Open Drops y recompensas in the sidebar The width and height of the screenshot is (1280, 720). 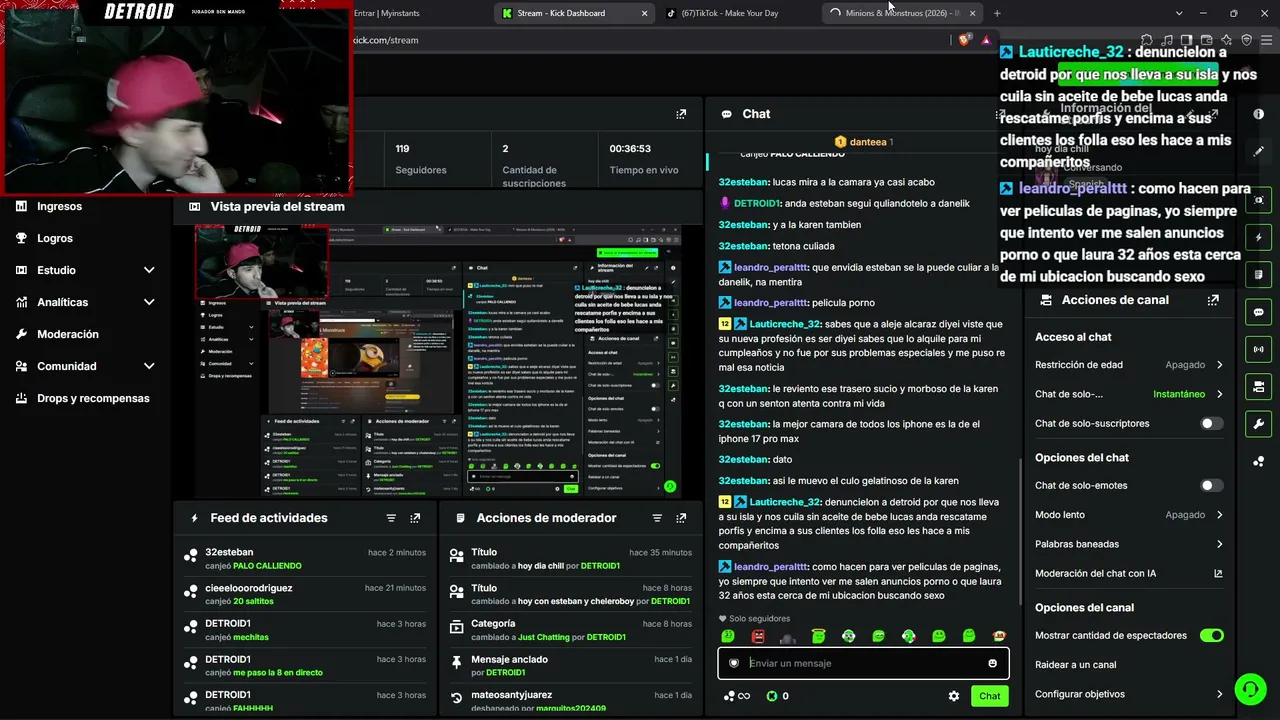[x=93, y=398]
